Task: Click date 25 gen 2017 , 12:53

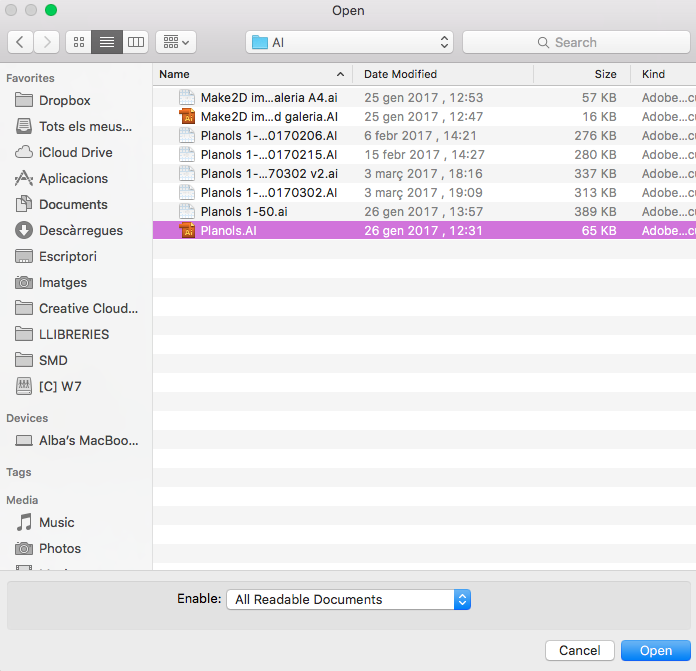Action: pyautogui.click(x=423, y=98)
